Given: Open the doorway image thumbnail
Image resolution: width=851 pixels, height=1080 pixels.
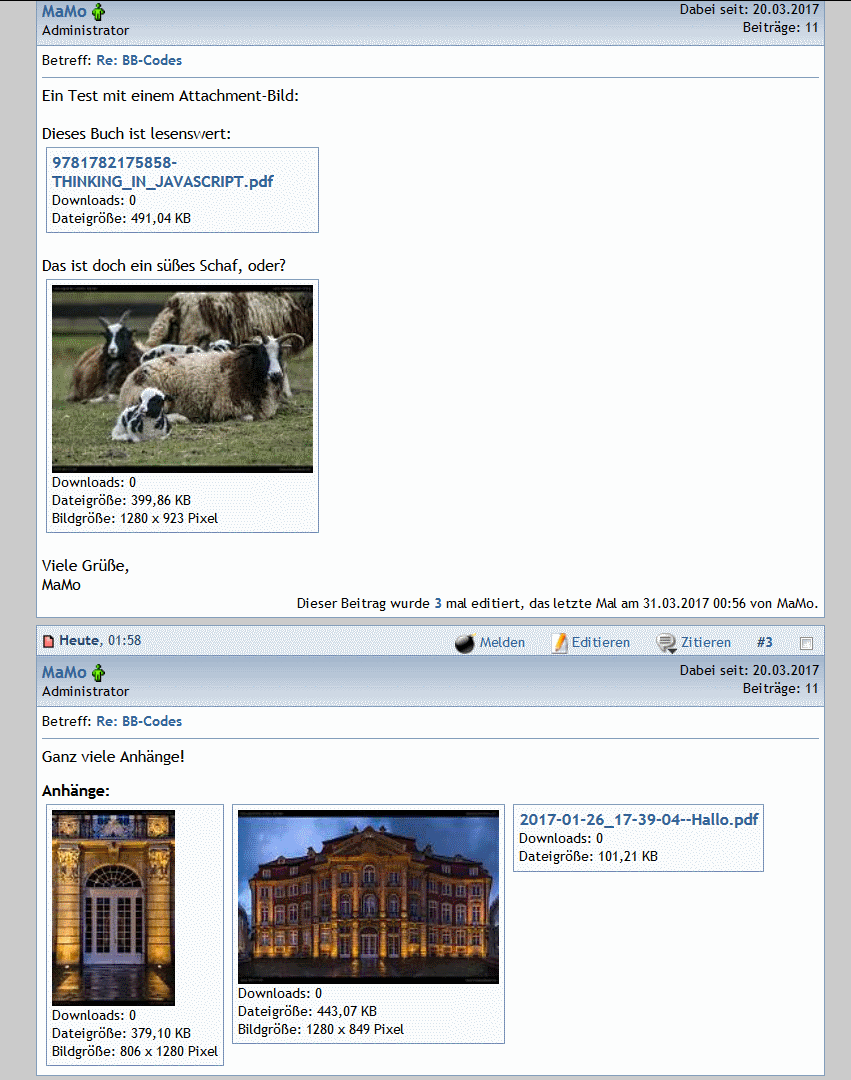Looking at the screenshot, I should tap(113, 907).
